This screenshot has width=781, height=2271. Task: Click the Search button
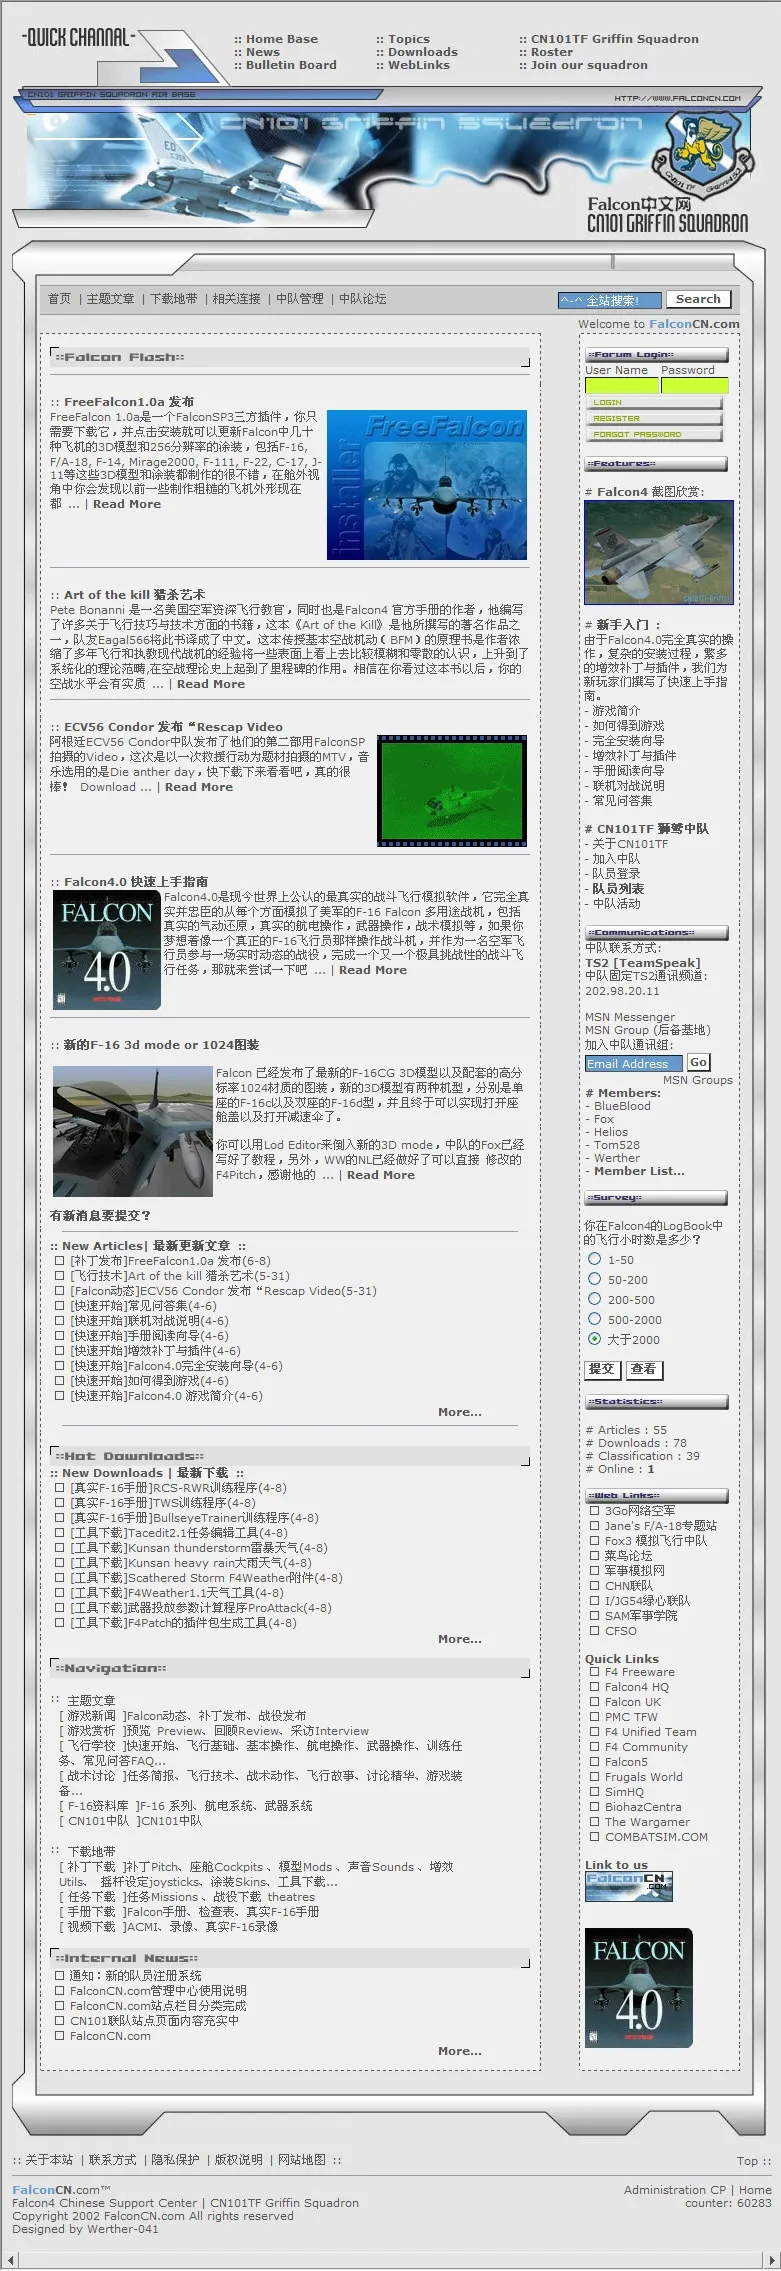pyautogui.click(x=698, y=299)
